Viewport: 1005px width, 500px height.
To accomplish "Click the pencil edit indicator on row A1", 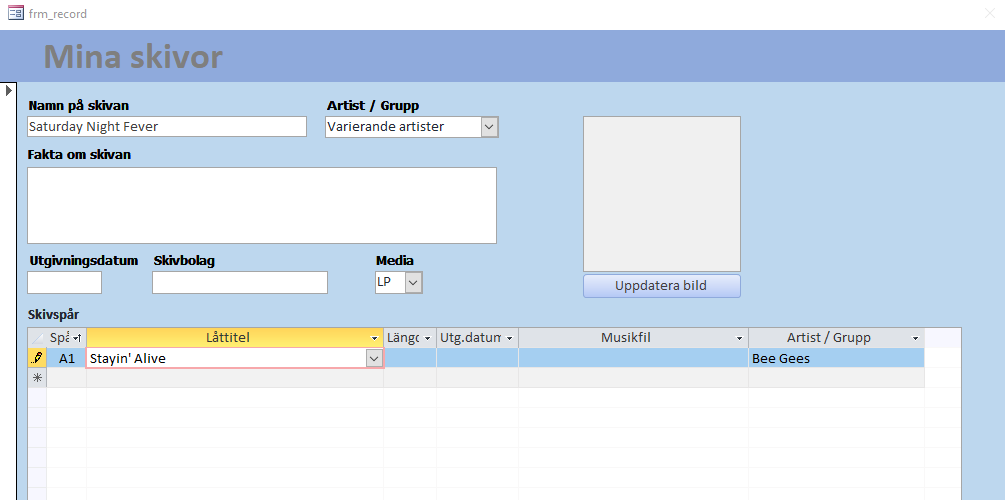I will point(37,358).
